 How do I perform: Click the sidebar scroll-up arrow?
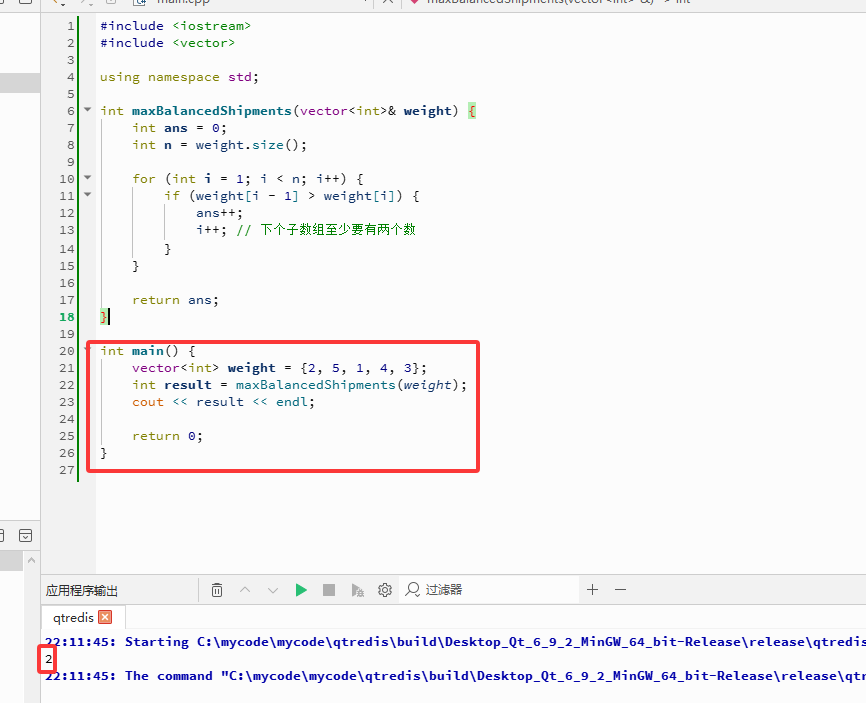[31, 561]
